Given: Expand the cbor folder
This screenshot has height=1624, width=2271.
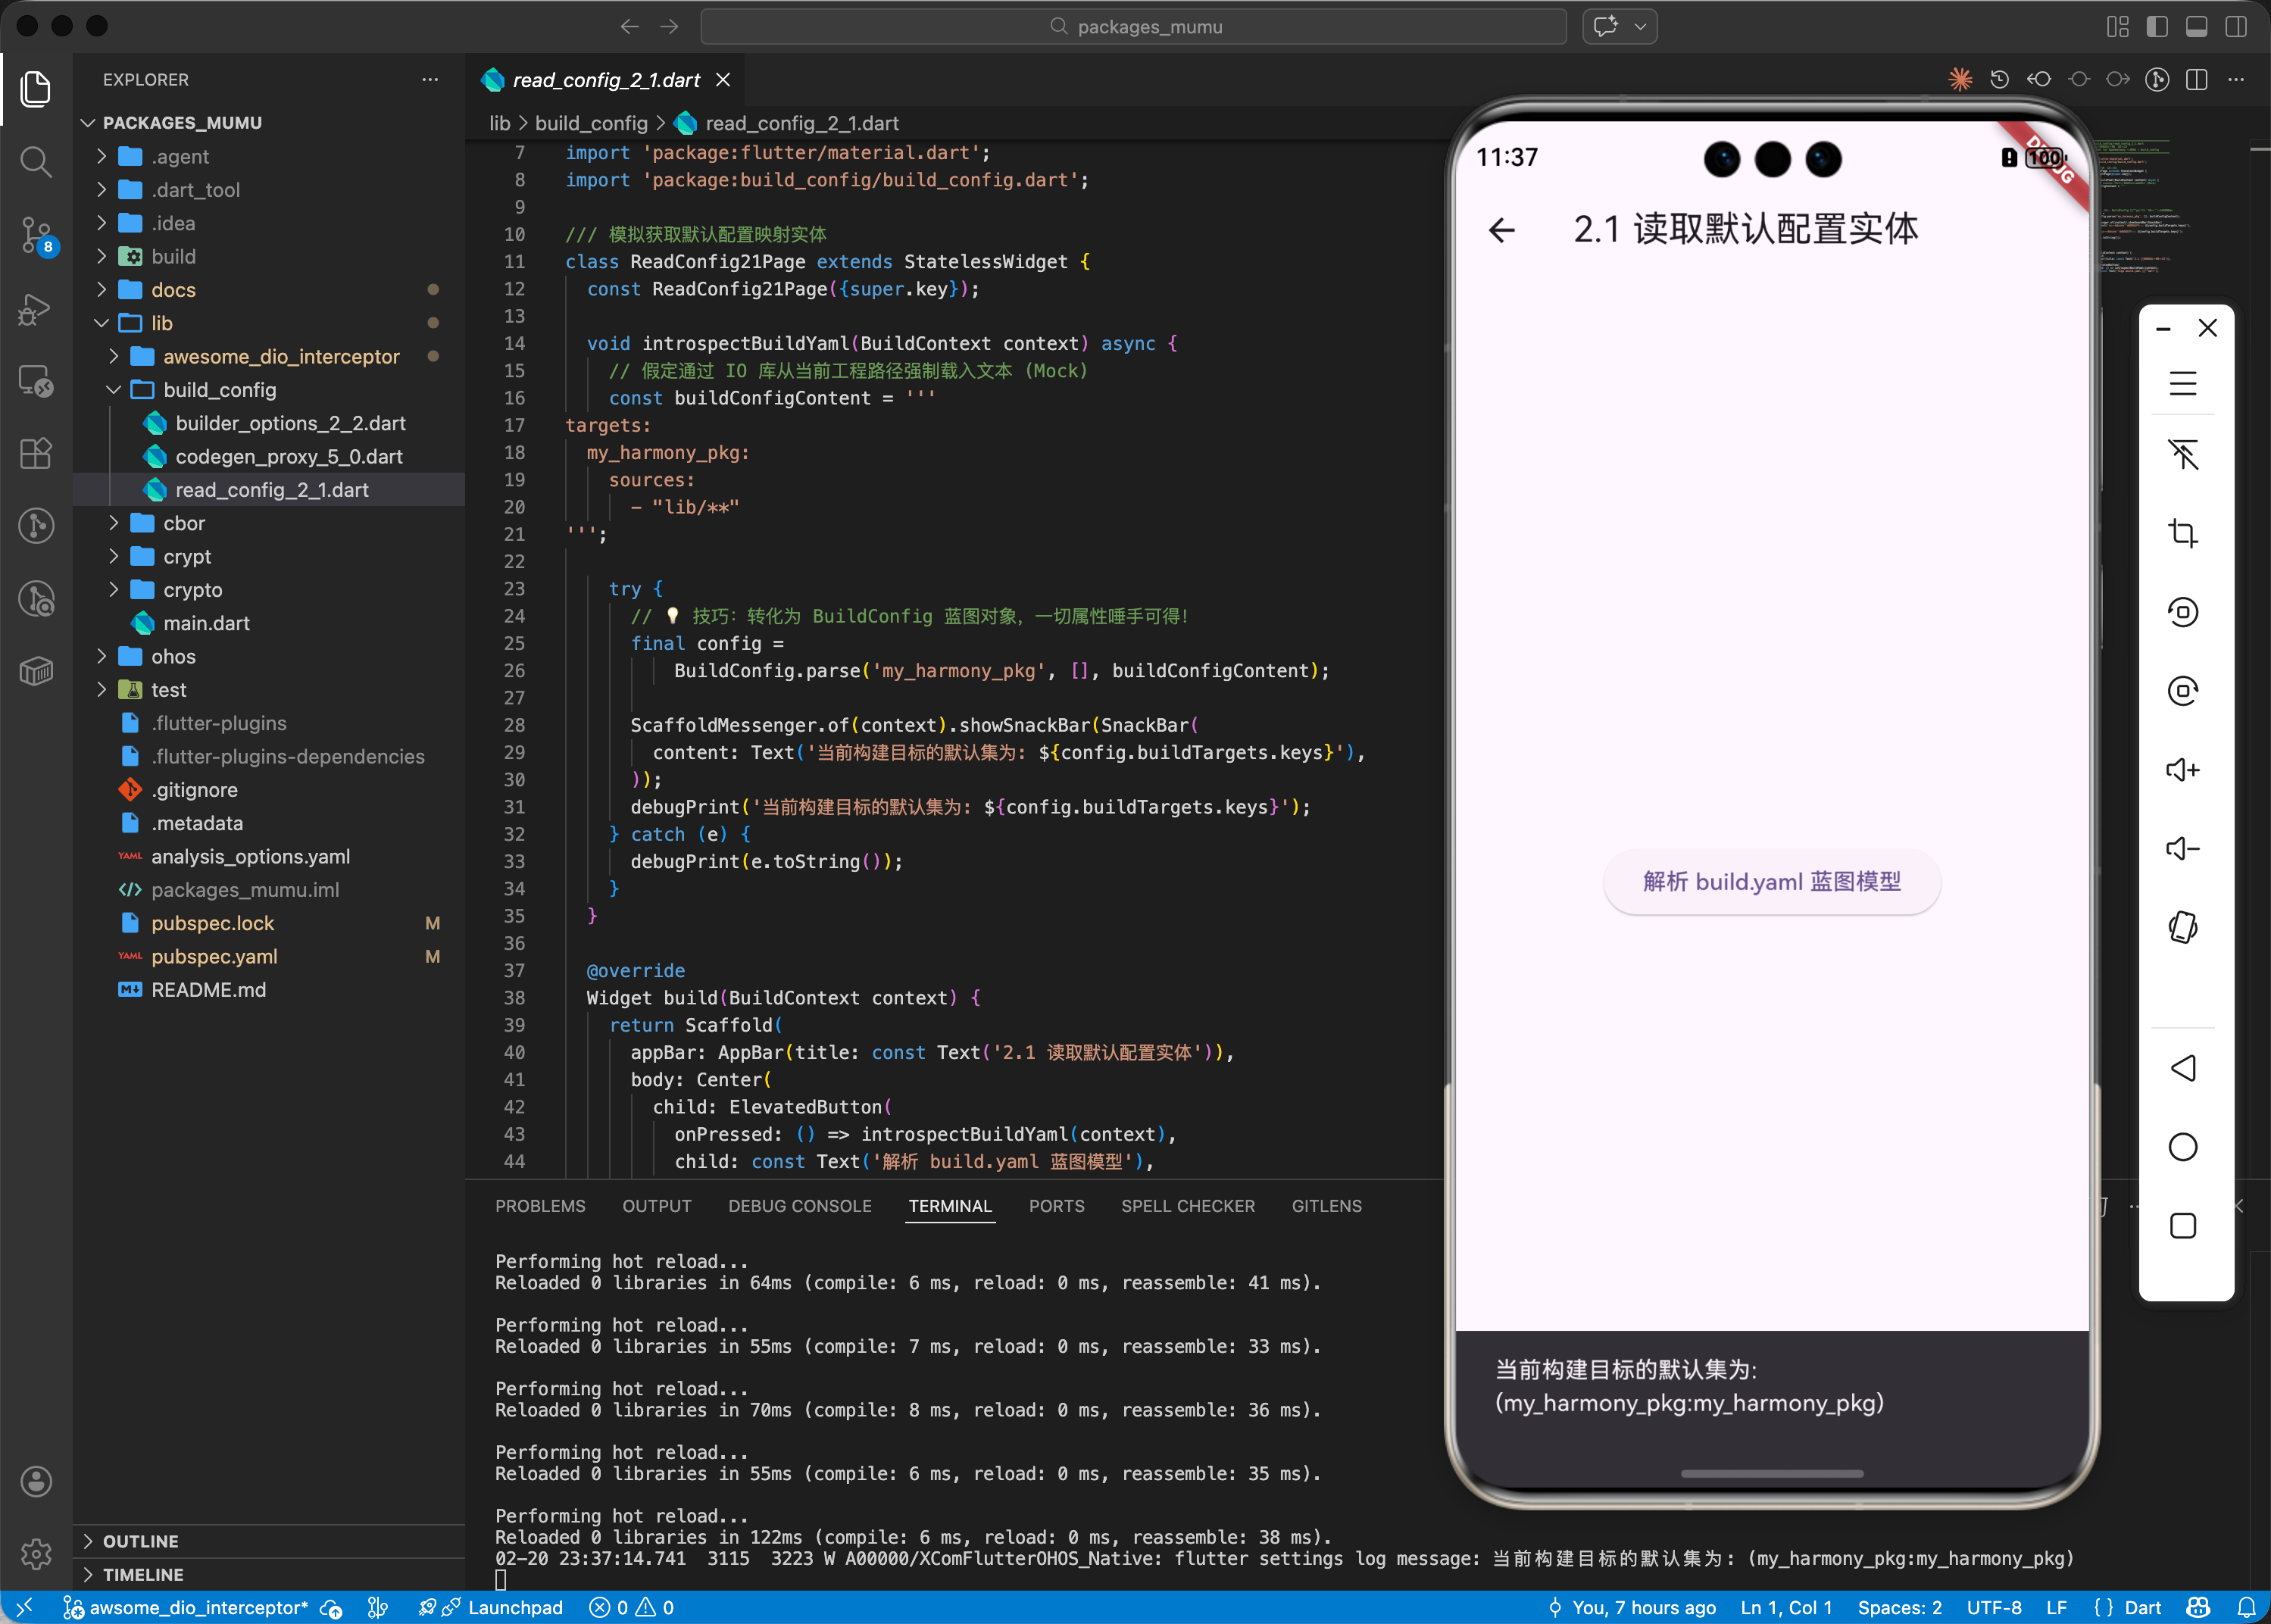Looking at the screenshot, I should (x=183, y=523).
